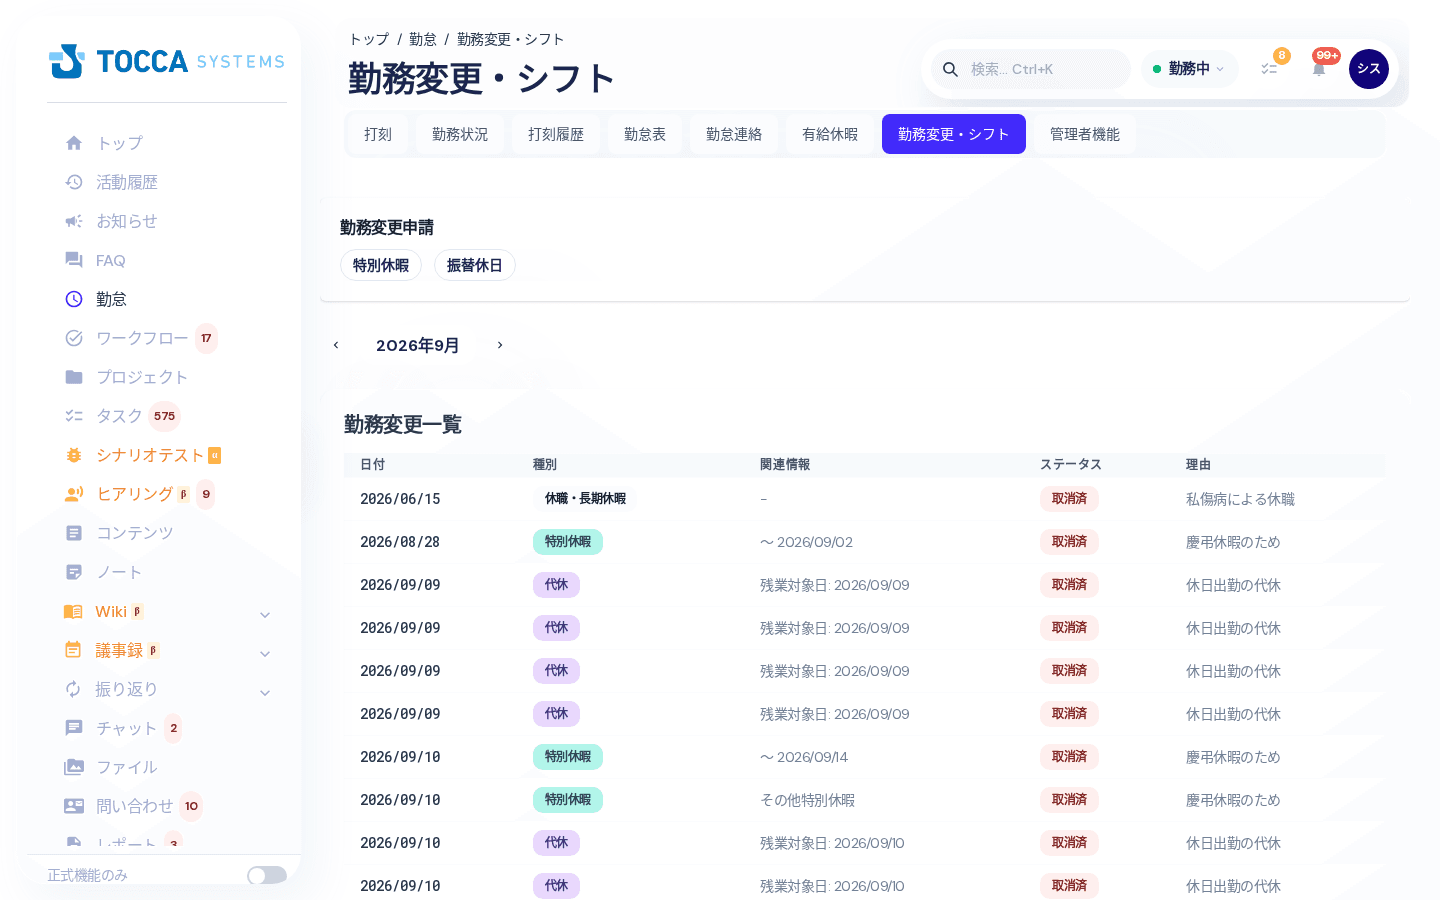Click the 種別 column header
This screenshot has height=900, width=1440.
click(545, 464)
